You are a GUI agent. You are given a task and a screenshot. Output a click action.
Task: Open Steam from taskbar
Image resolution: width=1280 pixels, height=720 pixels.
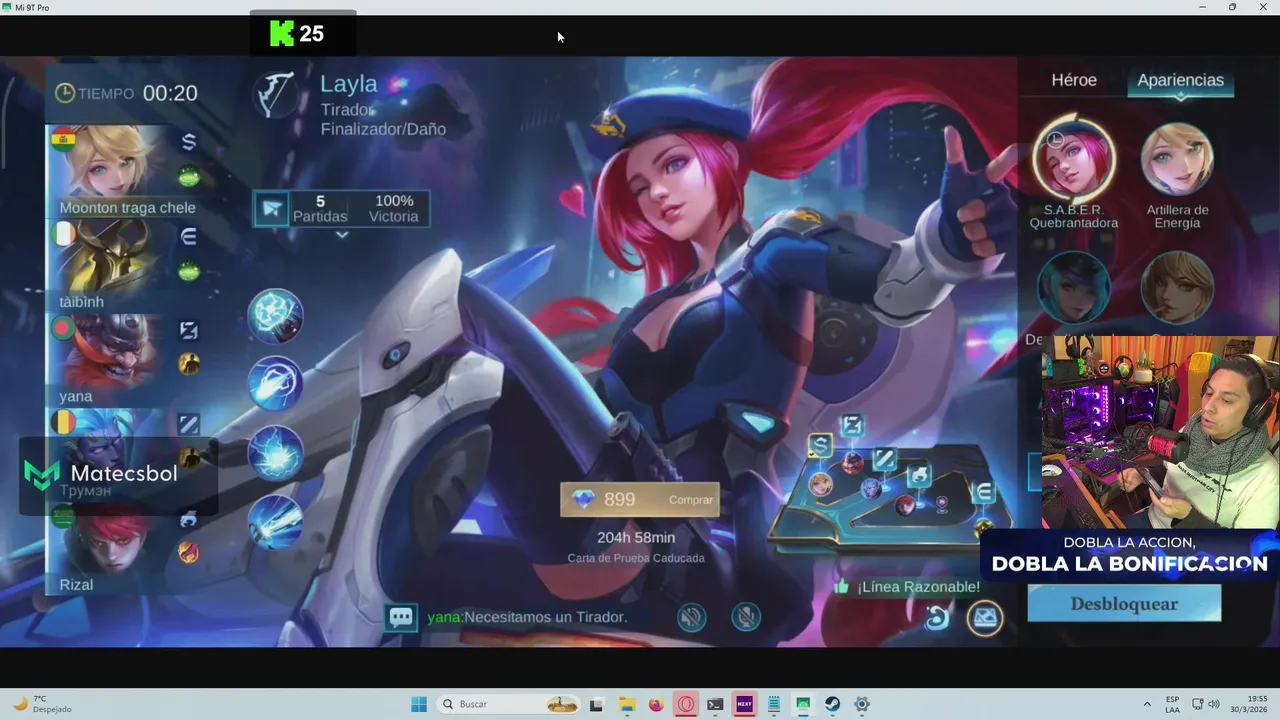pyautogui.click(x=832, y=704)
